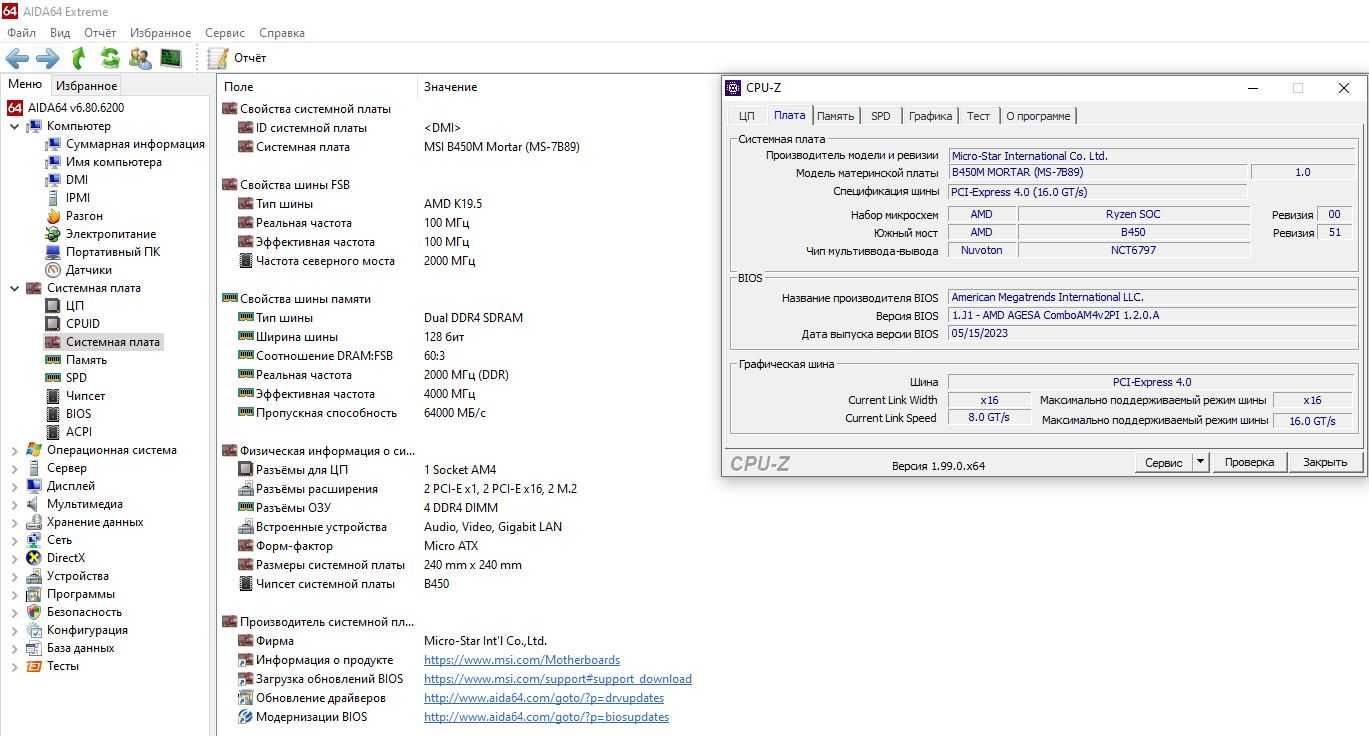Switch to Память tab in CPU-Z

836,116
